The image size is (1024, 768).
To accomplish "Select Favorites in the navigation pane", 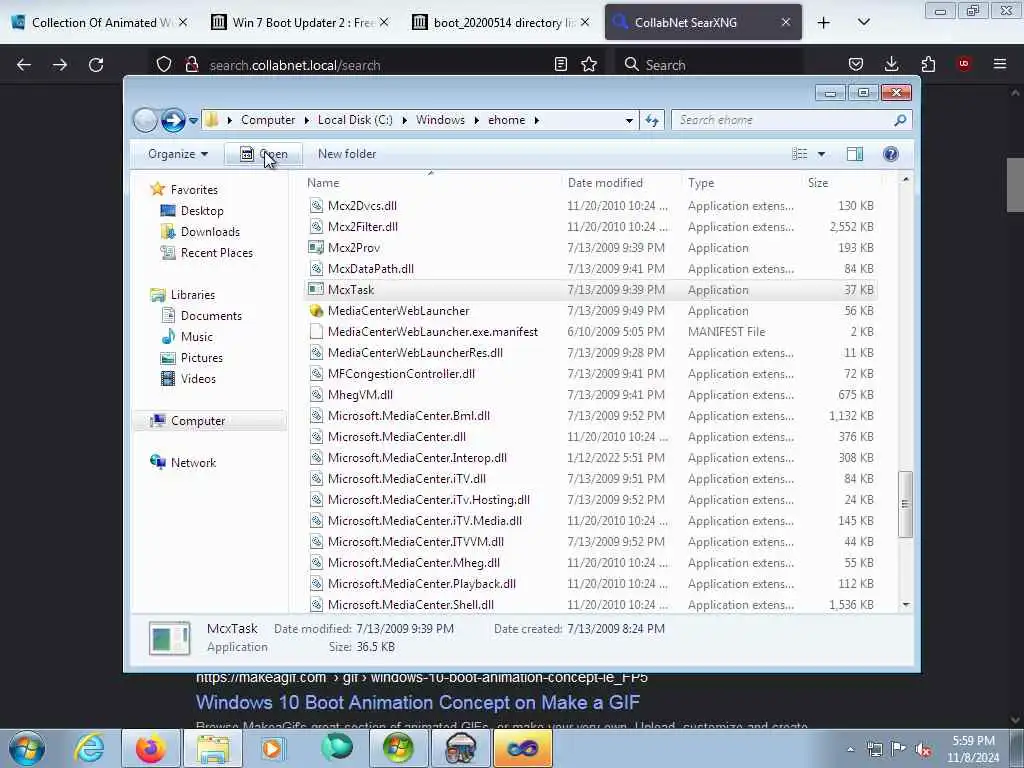I will click(x=194, y=189).
